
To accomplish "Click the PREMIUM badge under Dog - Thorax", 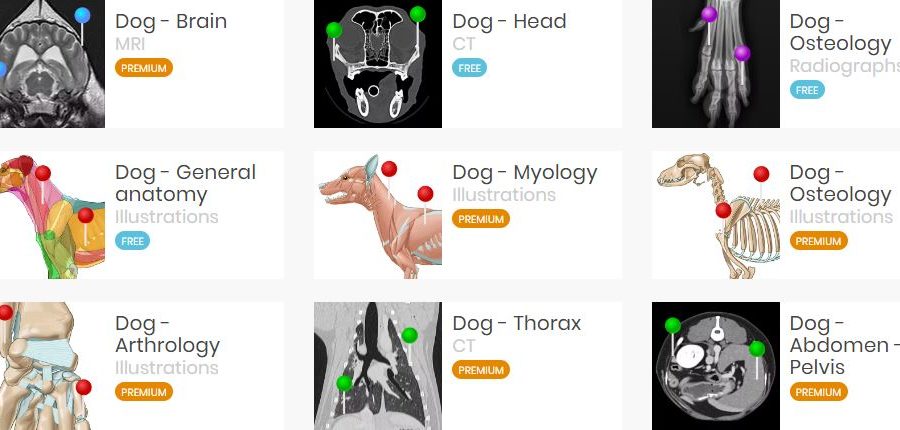I will pos(481,370).
